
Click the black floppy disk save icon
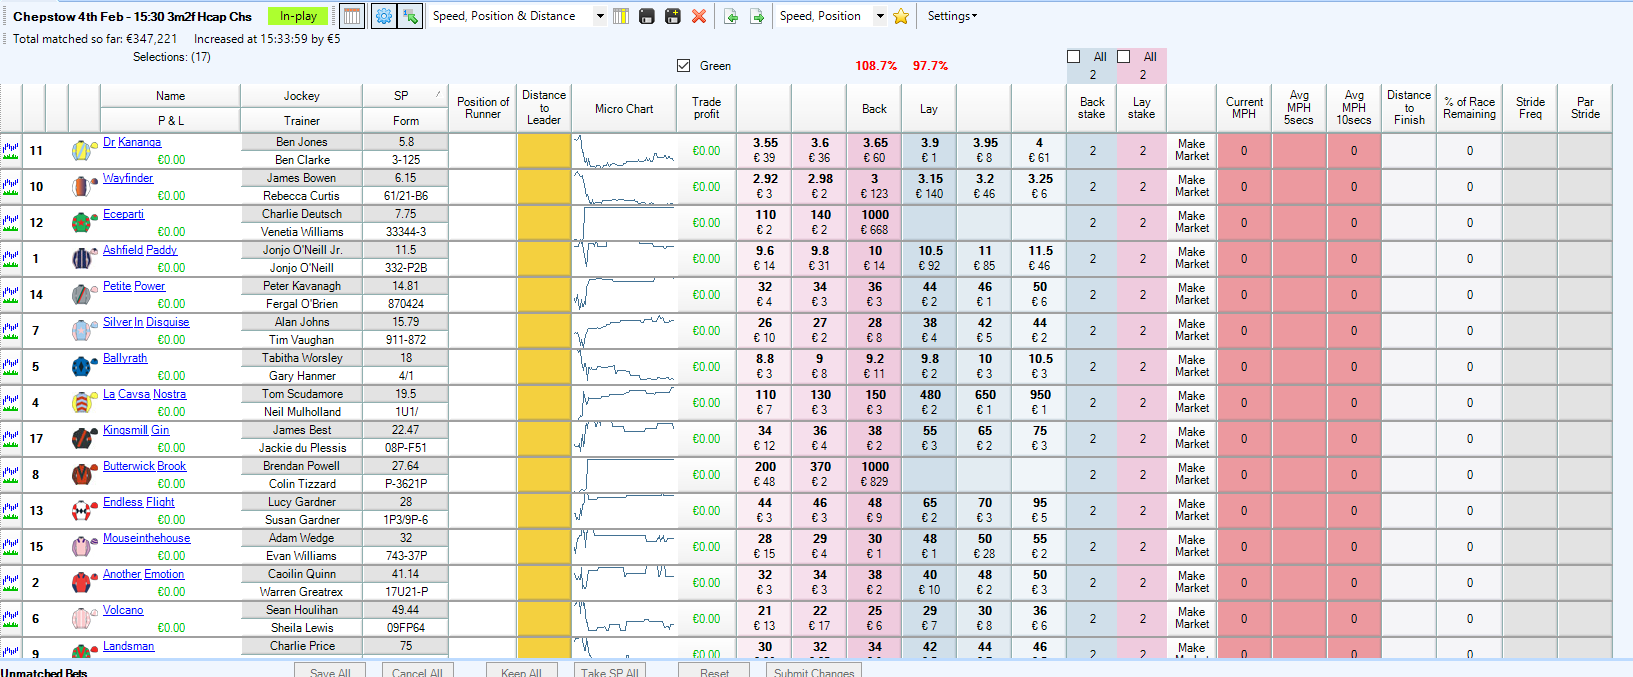pyautogui.click(x=647, y=16)
